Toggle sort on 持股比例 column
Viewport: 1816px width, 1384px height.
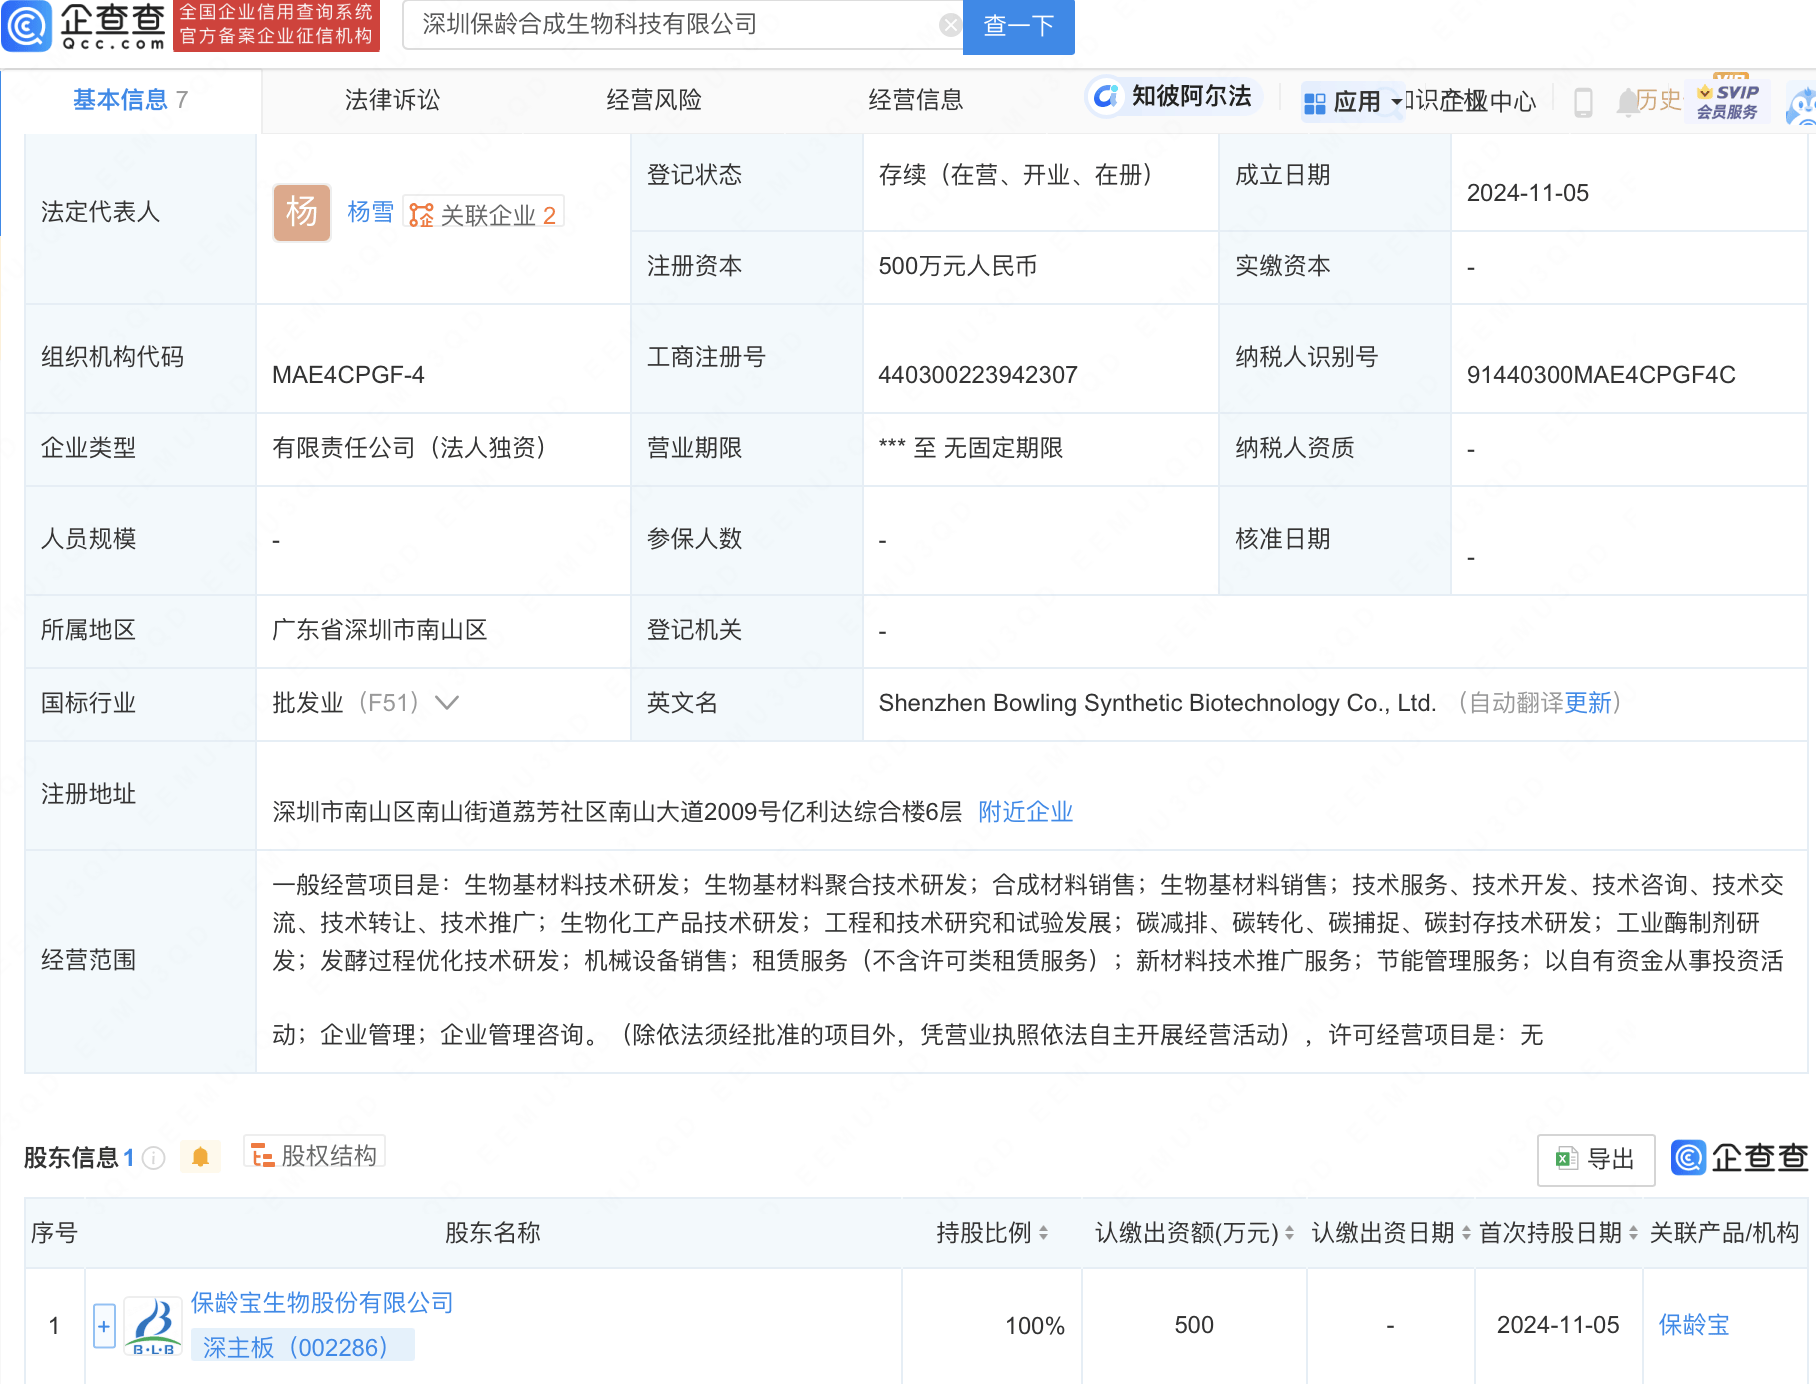click(1045, 1233)
